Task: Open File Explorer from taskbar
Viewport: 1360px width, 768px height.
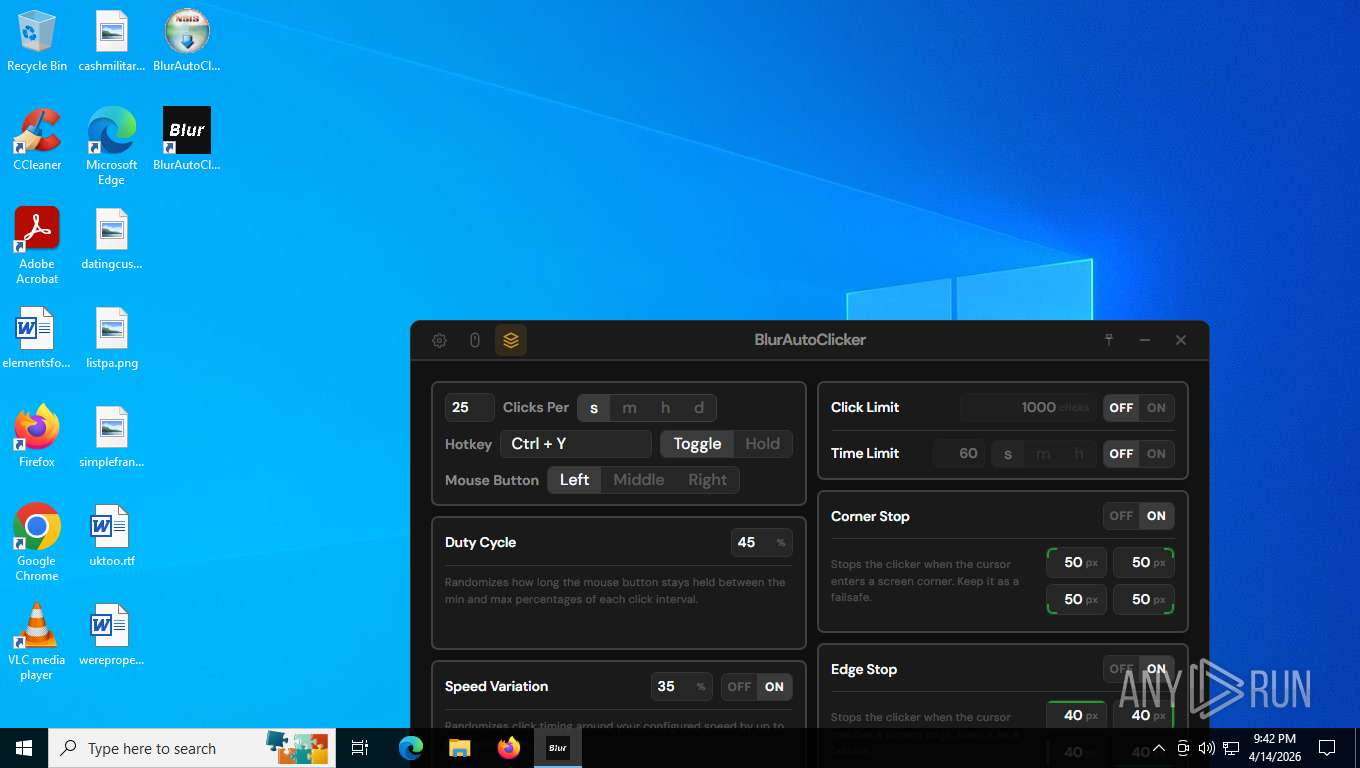Action: tap(459, 748)
